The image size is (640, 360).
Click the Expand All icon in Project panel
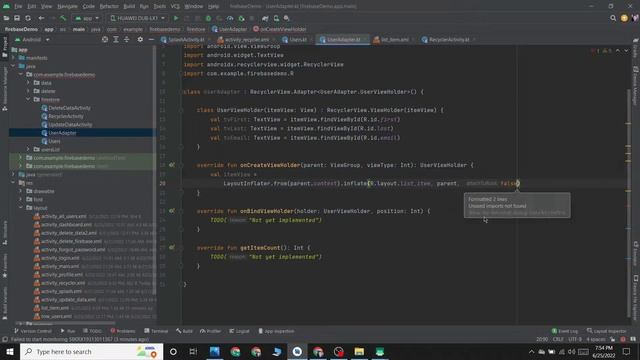point(116,40)
